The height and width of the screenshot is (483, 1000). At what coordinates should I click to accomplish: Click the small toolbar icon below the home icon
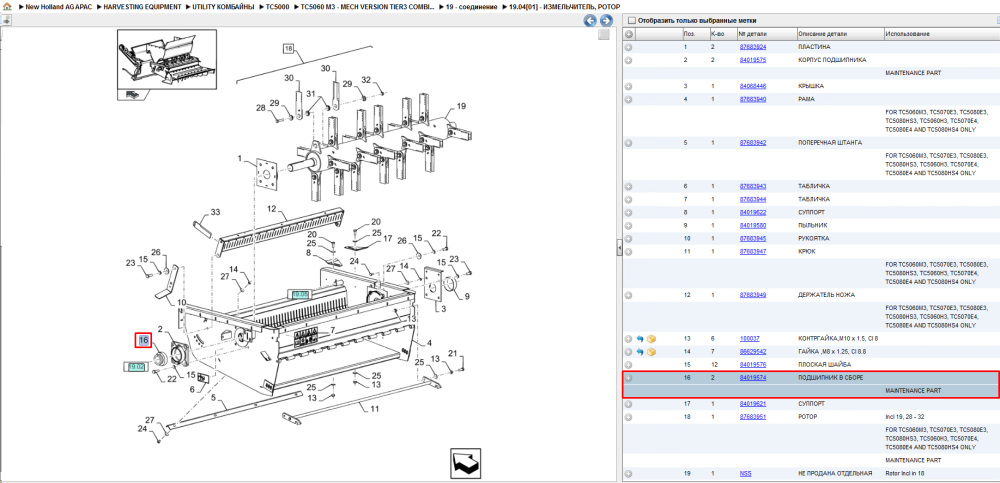pos(6,19)
